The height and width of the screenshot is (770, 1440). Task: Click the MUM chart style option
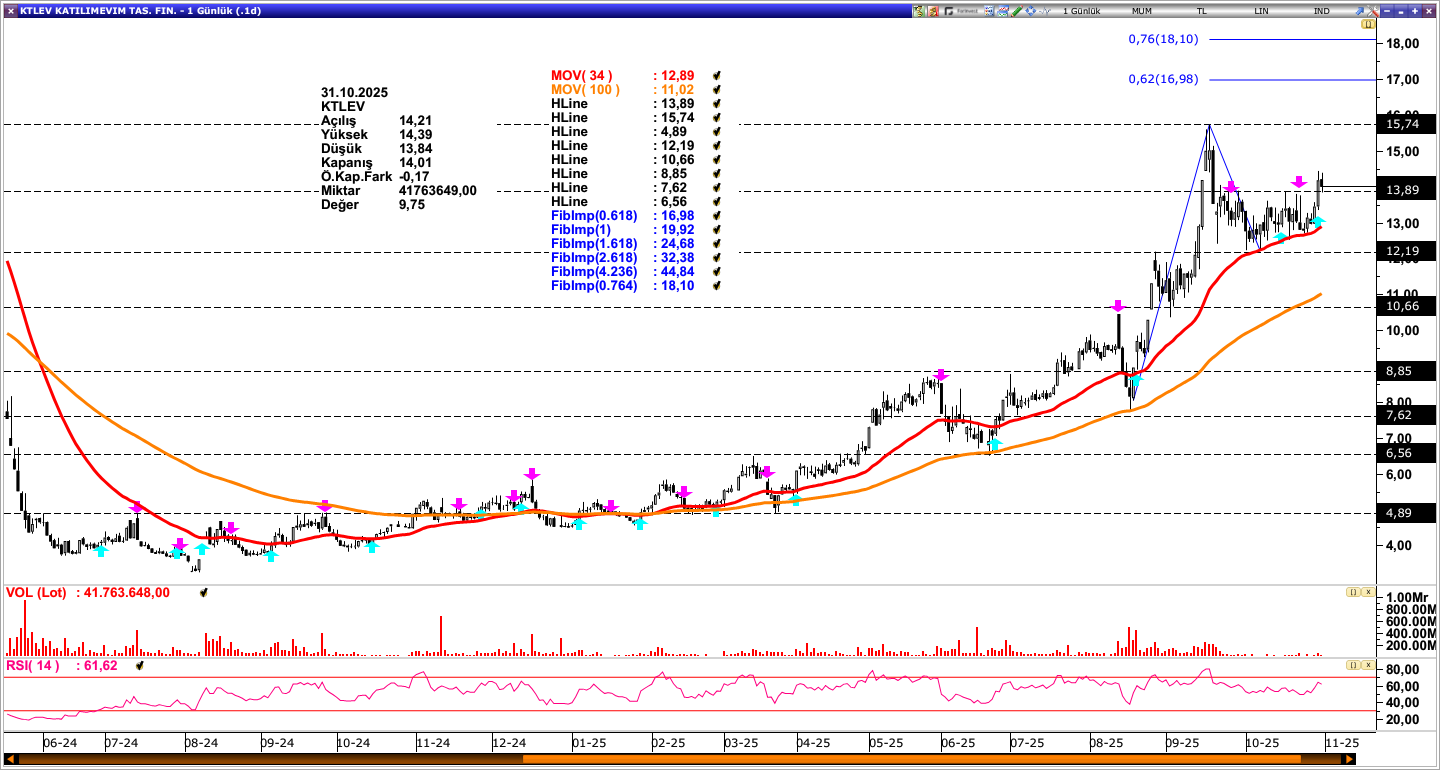[1141, 10]
